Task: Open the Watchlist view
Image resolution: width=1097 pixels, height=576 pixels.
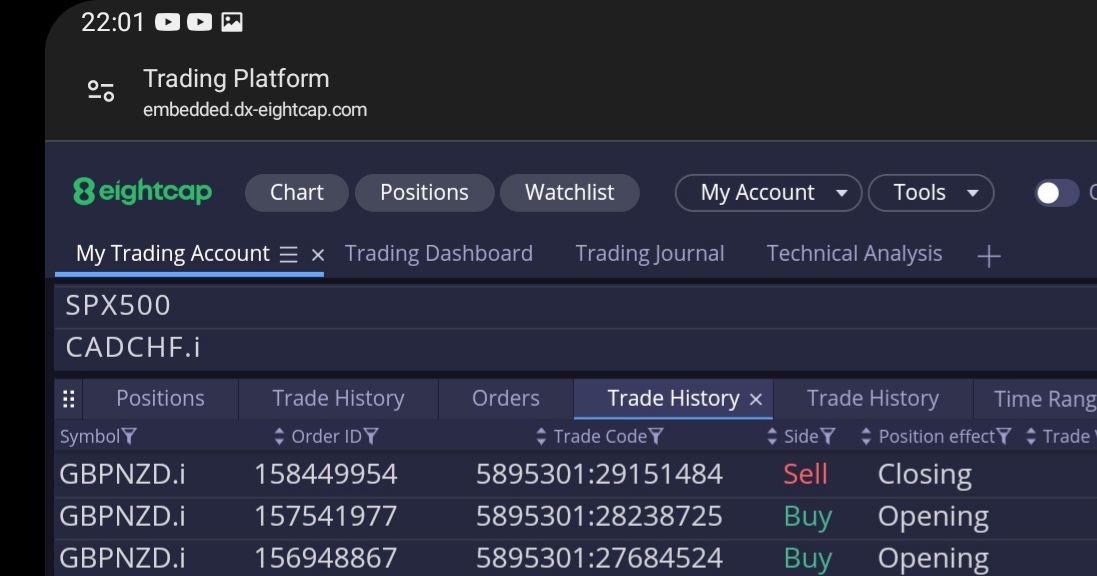Action: point(569,192)
